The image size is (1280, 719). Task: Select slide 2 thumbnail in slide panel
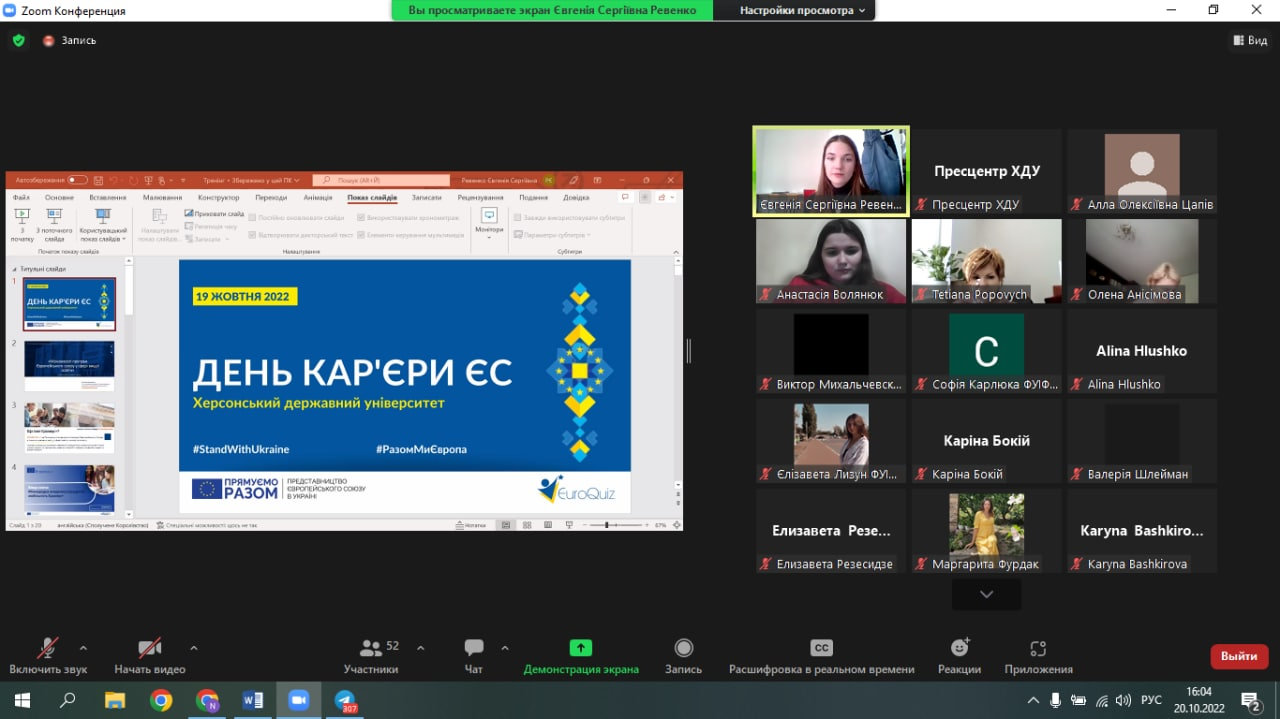[69, 365]
